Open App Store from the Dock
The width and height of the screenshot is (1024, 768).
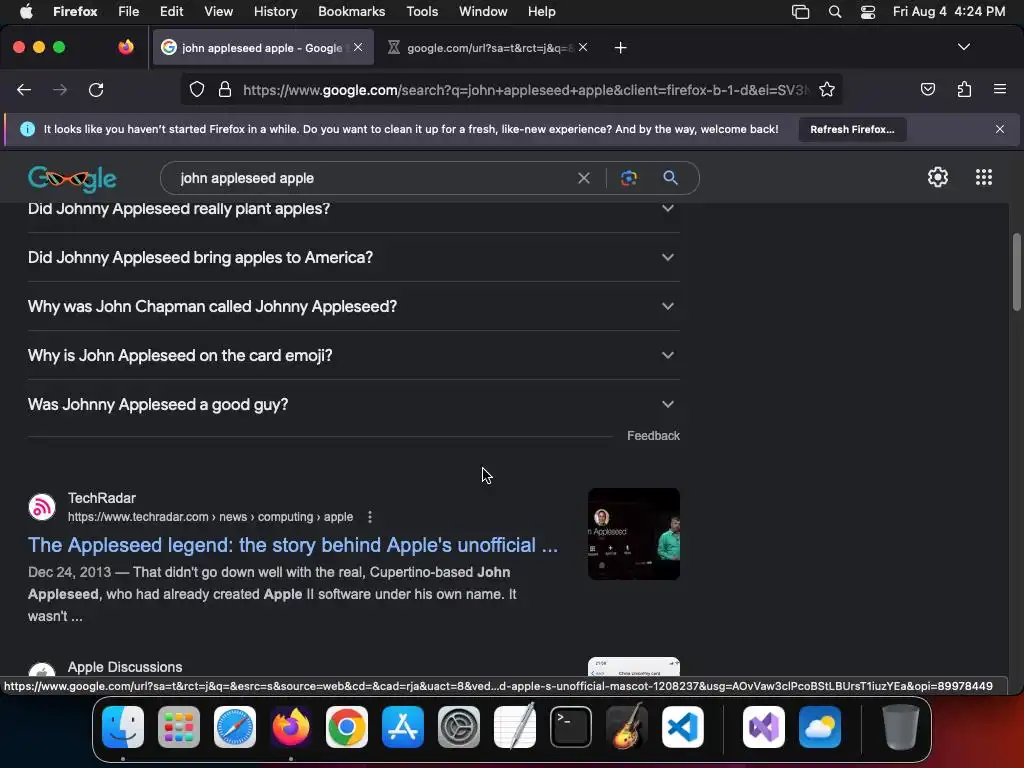click(x=403, y=727)
